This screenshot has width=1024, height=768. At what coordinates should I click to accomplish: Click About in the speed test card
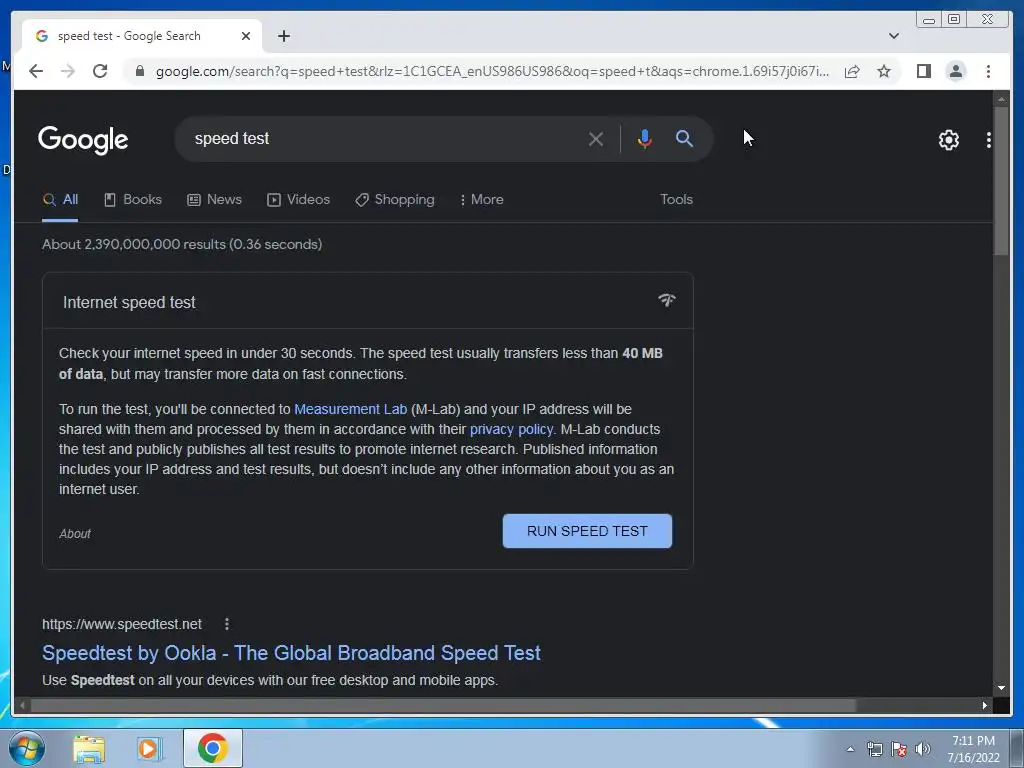(75, 534)
